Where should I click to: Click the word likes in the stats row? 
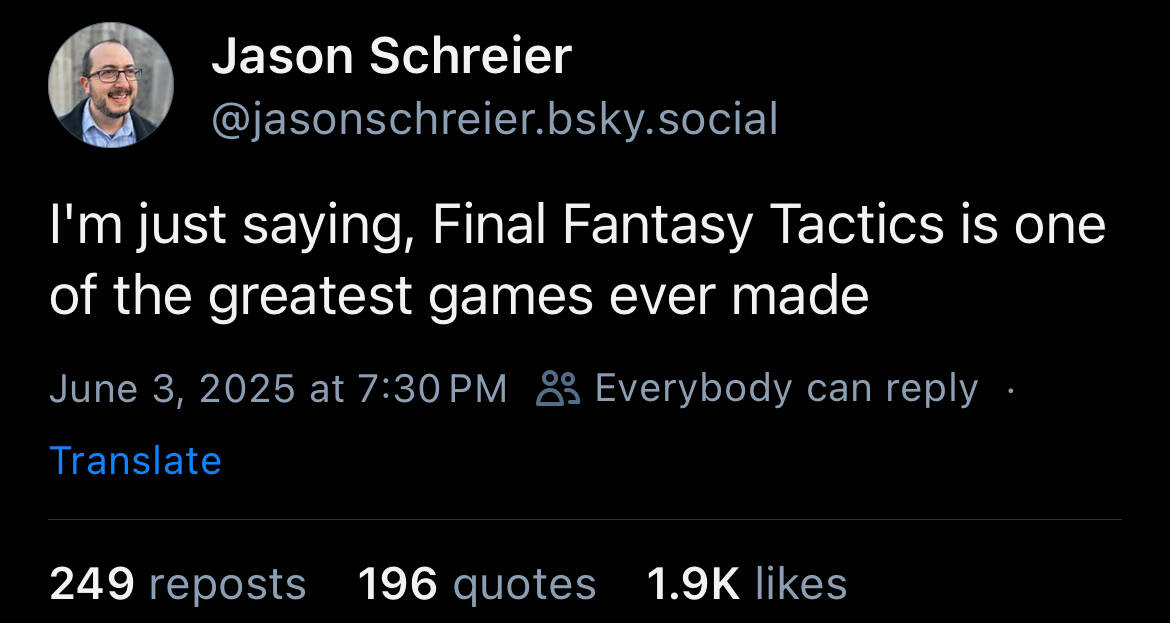pyautogui.click(x=801, y=584)
